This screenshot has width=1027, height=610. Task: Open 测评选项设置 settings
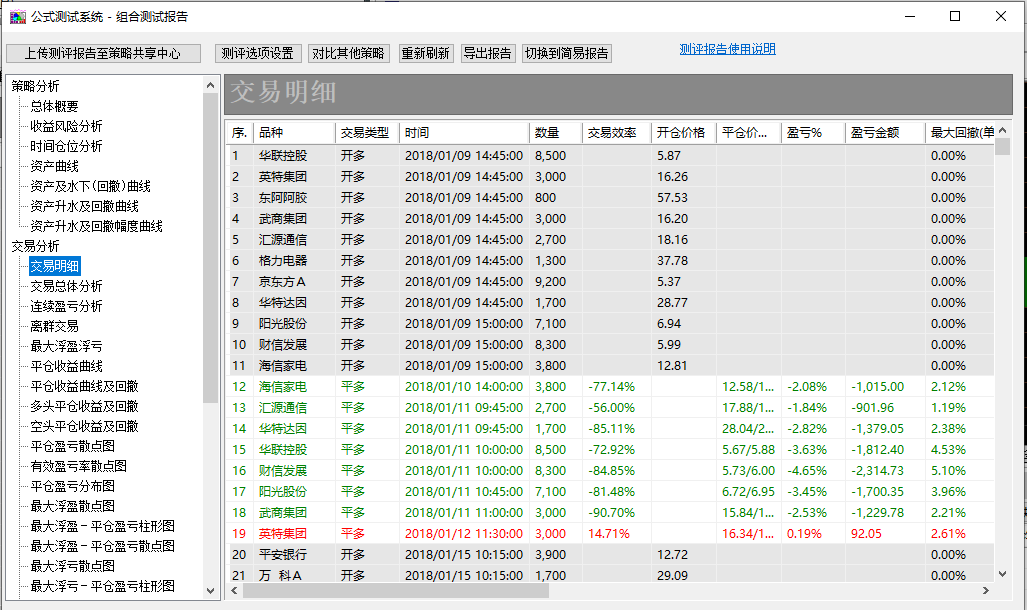coord(258,53)
